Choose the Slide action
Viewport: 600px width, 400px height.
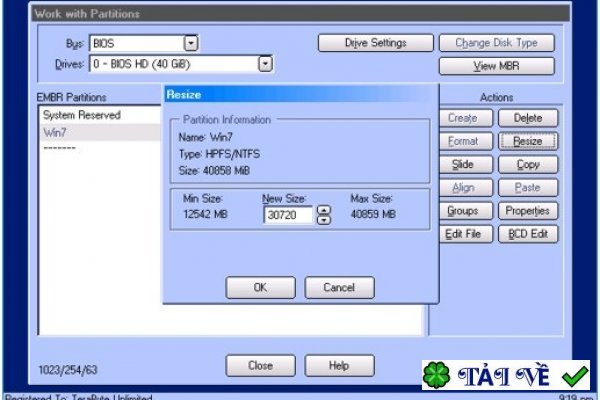tap(465, 164)
